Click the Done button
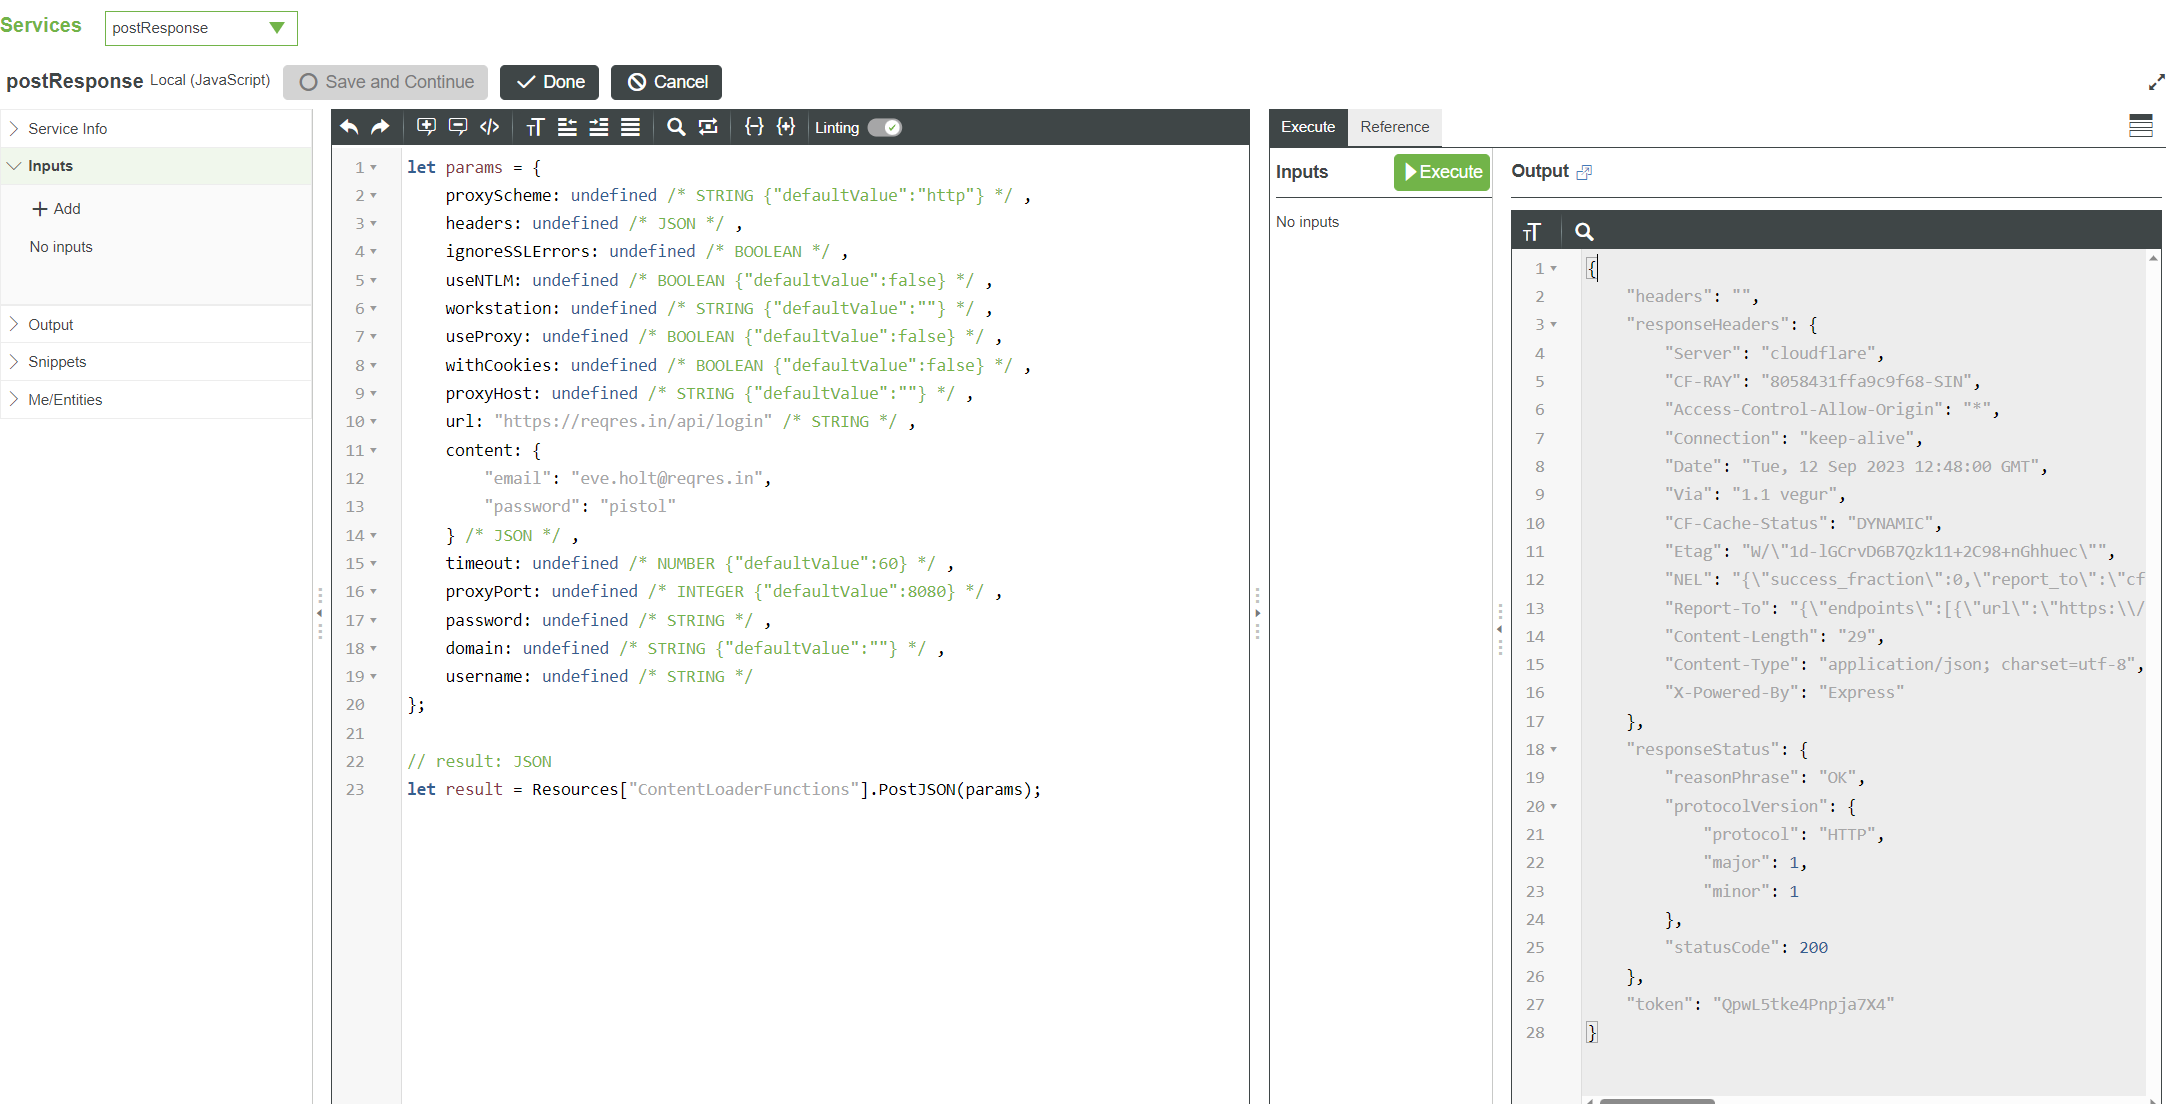This screenshot has height=1104, width=2166. [548, 82]
